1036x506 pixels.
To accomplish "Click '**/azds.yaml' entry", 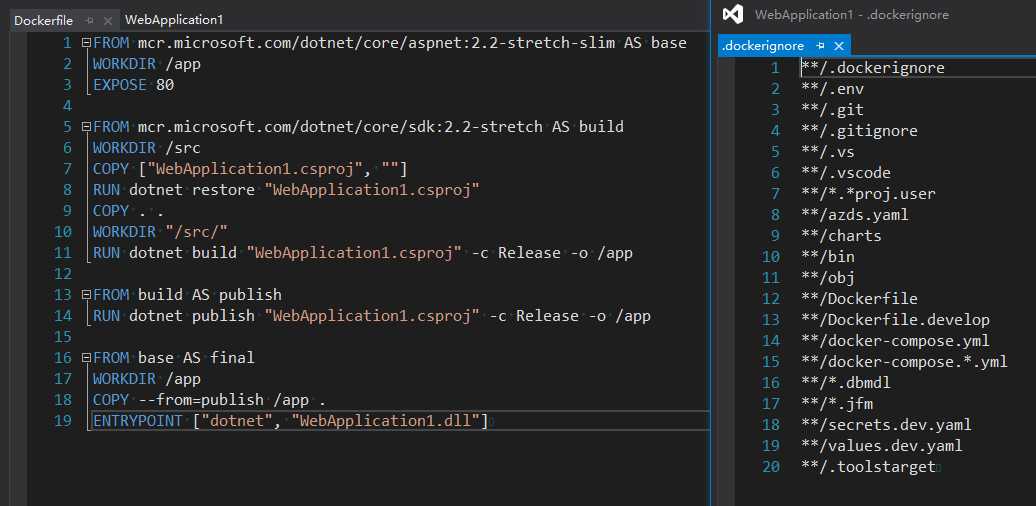I will 854,215.
